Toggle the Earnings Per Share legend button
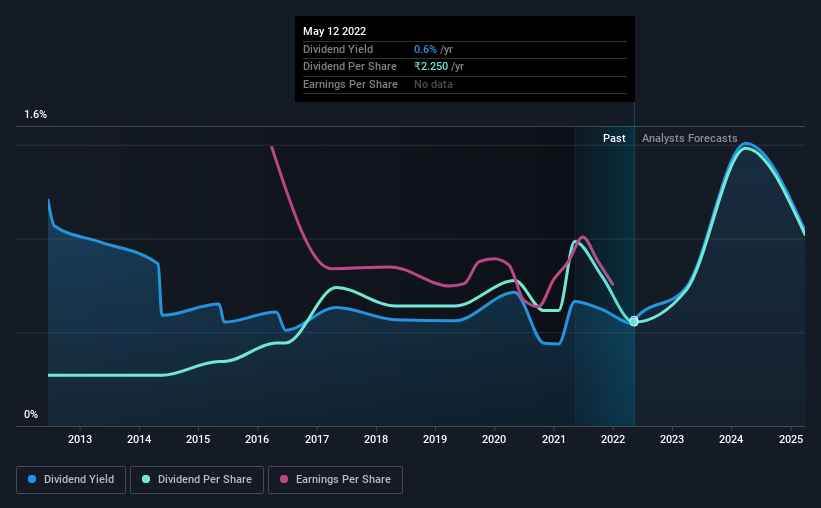 [335, 480]
